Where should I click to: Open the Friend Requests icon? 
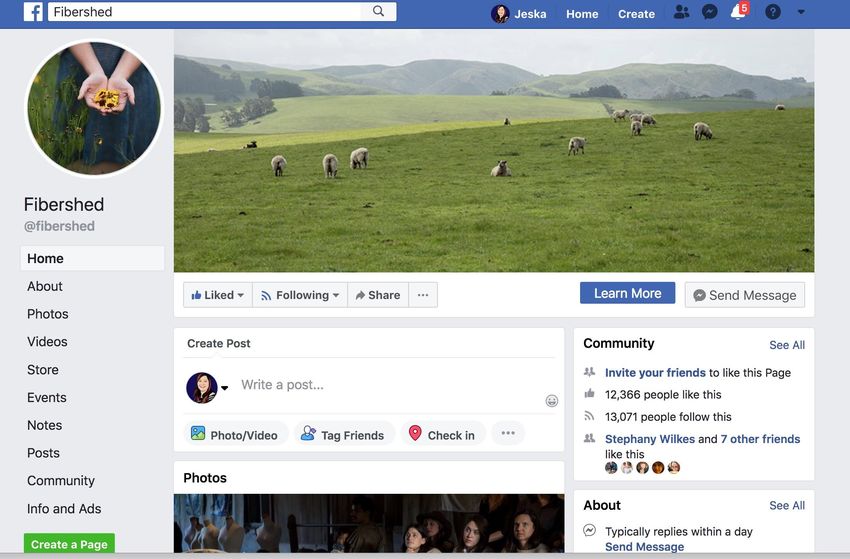681,12
